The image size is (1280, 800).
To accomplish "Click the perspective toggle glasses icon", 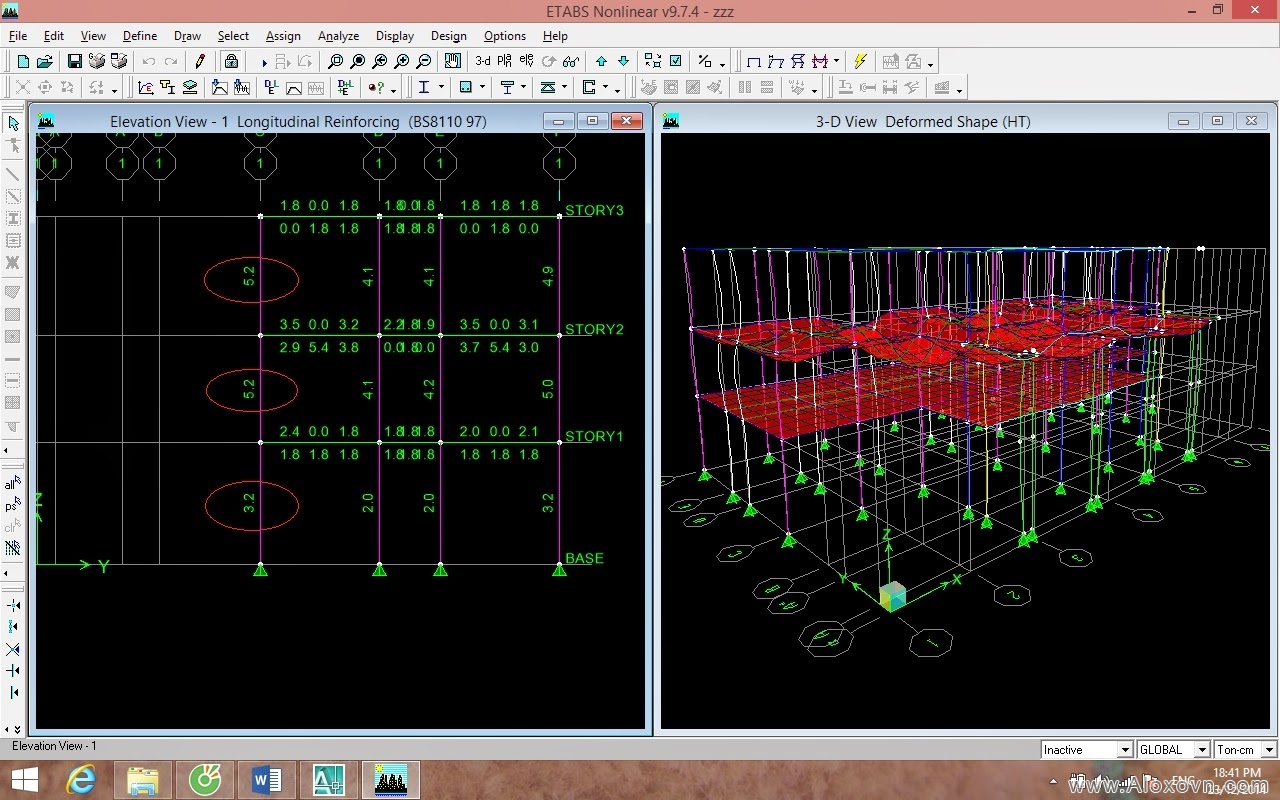I will click(x=571, y=62).
